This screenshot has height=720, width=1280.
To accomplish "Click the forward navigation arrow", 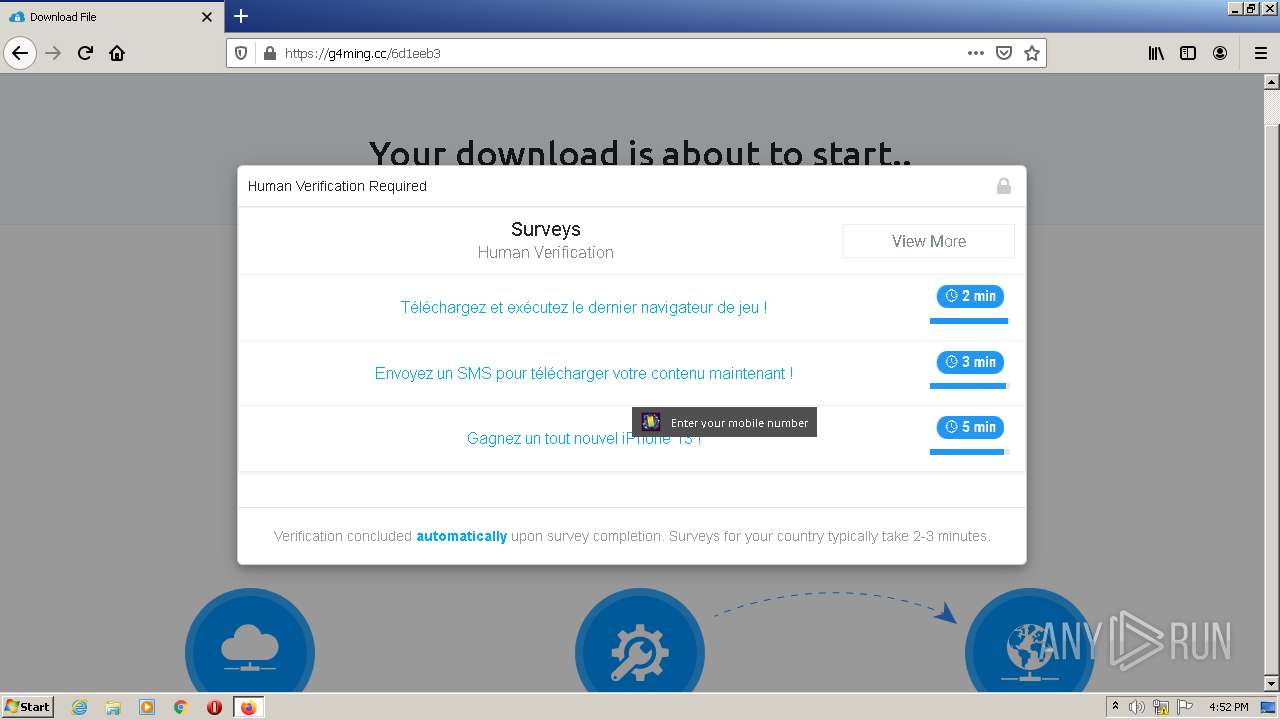I will 53,53.
